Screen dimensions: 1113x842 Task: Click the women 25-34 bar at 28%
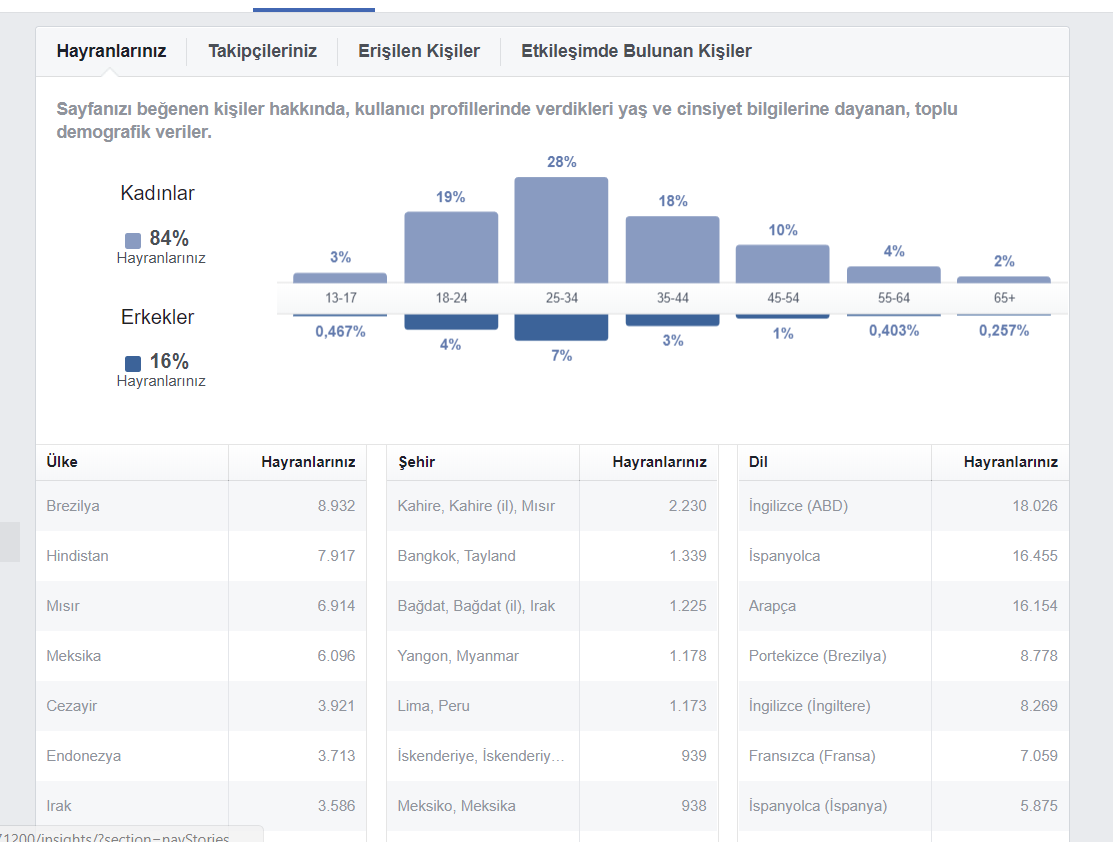coord(561,230)
